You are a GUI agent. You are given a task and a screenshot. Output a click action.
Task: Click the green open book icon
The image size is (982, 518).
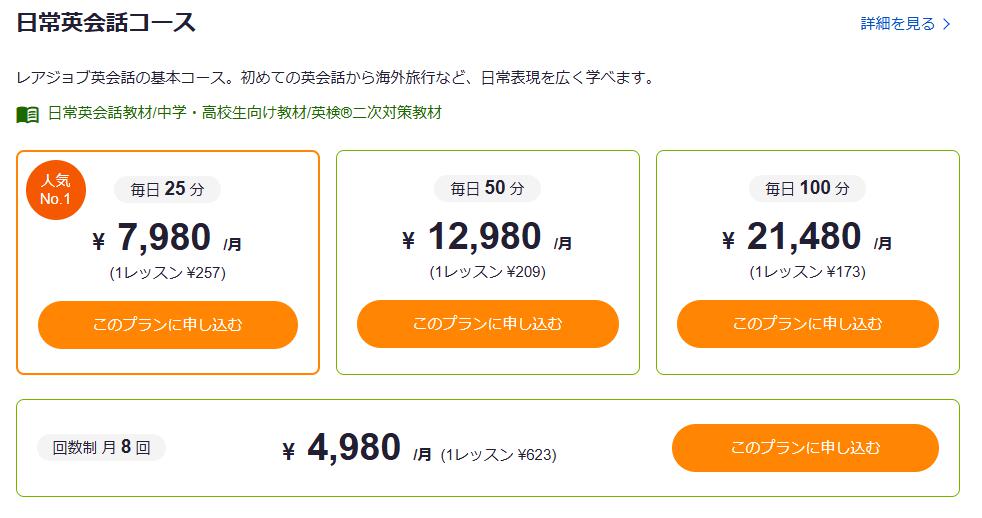click(x=28, y=114)
